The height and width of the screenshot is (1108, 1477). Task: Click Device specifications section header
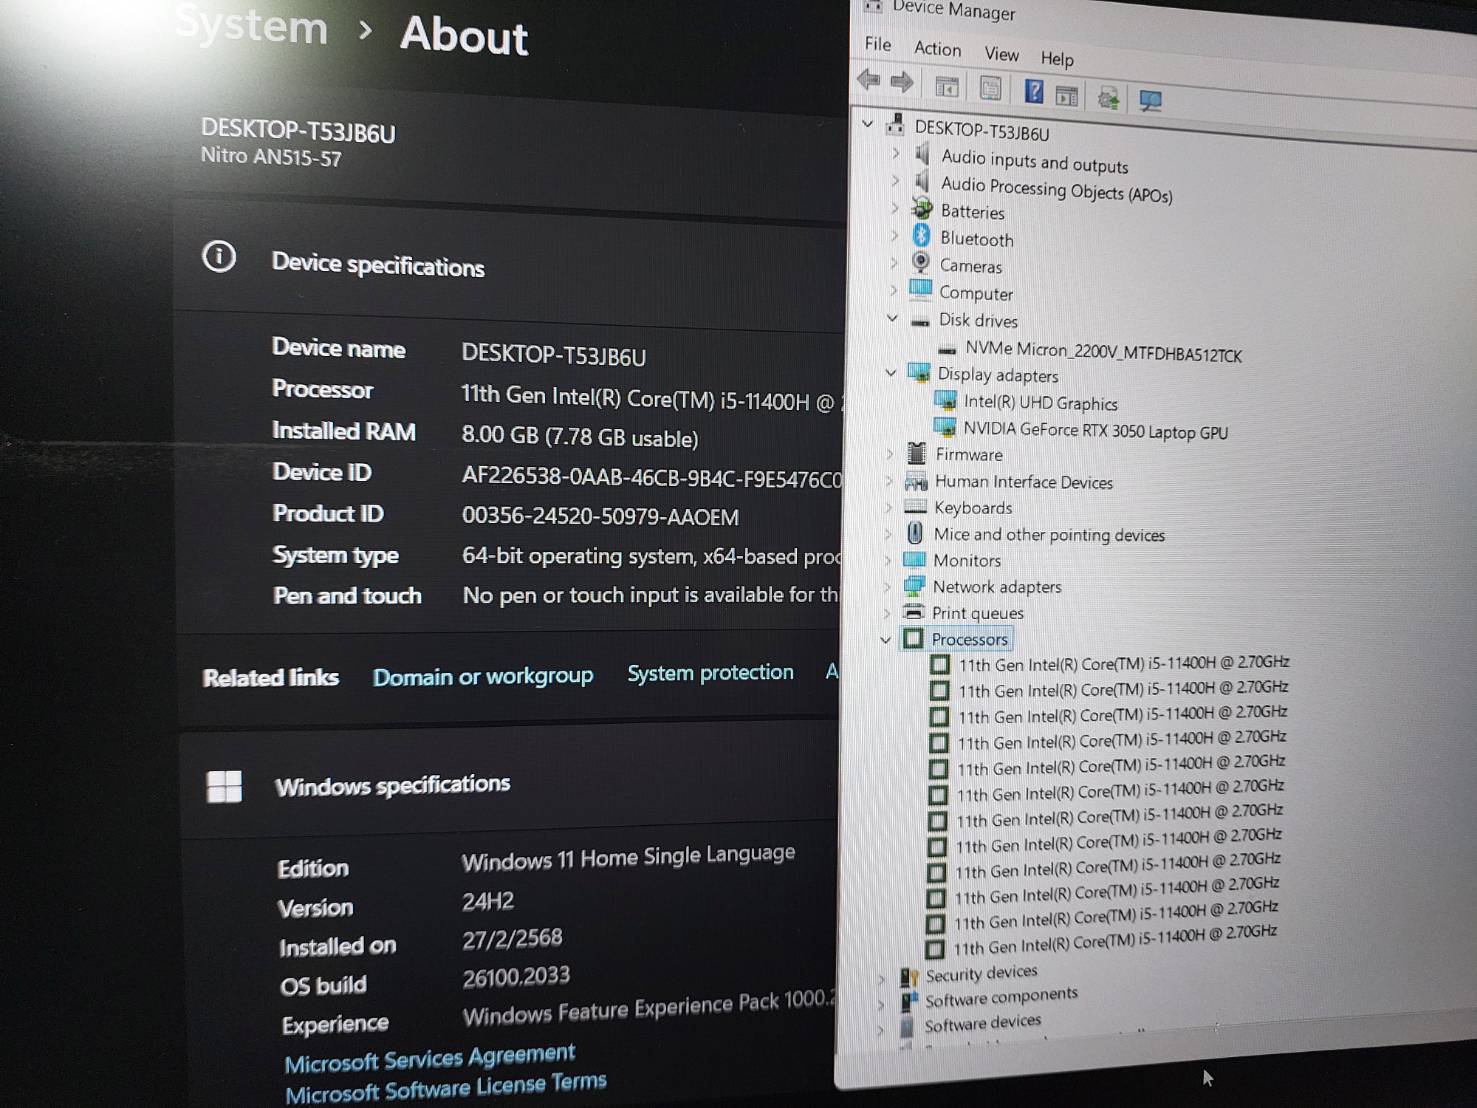pos(378,264)
